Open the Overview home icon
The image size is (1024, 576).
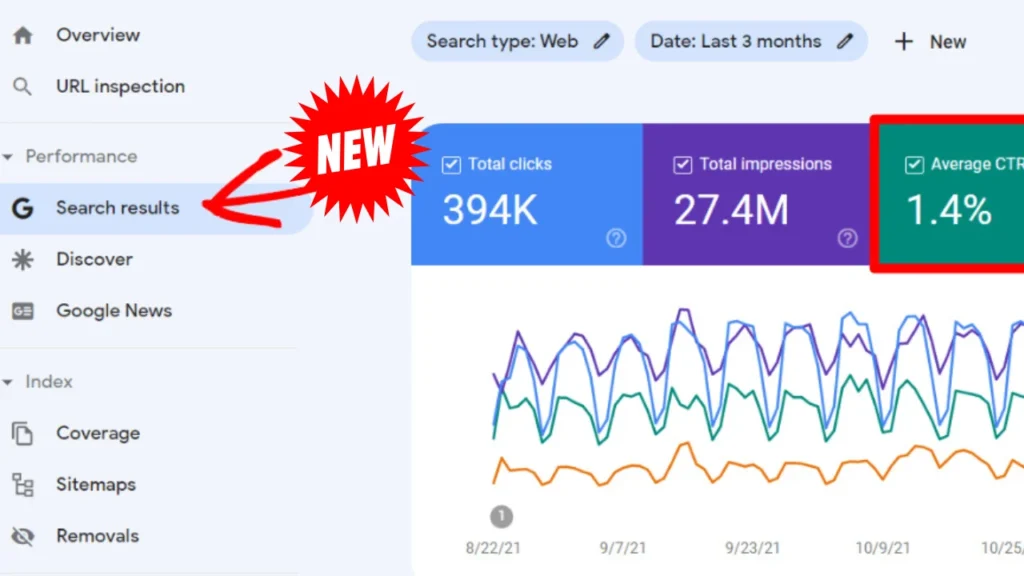23,35
